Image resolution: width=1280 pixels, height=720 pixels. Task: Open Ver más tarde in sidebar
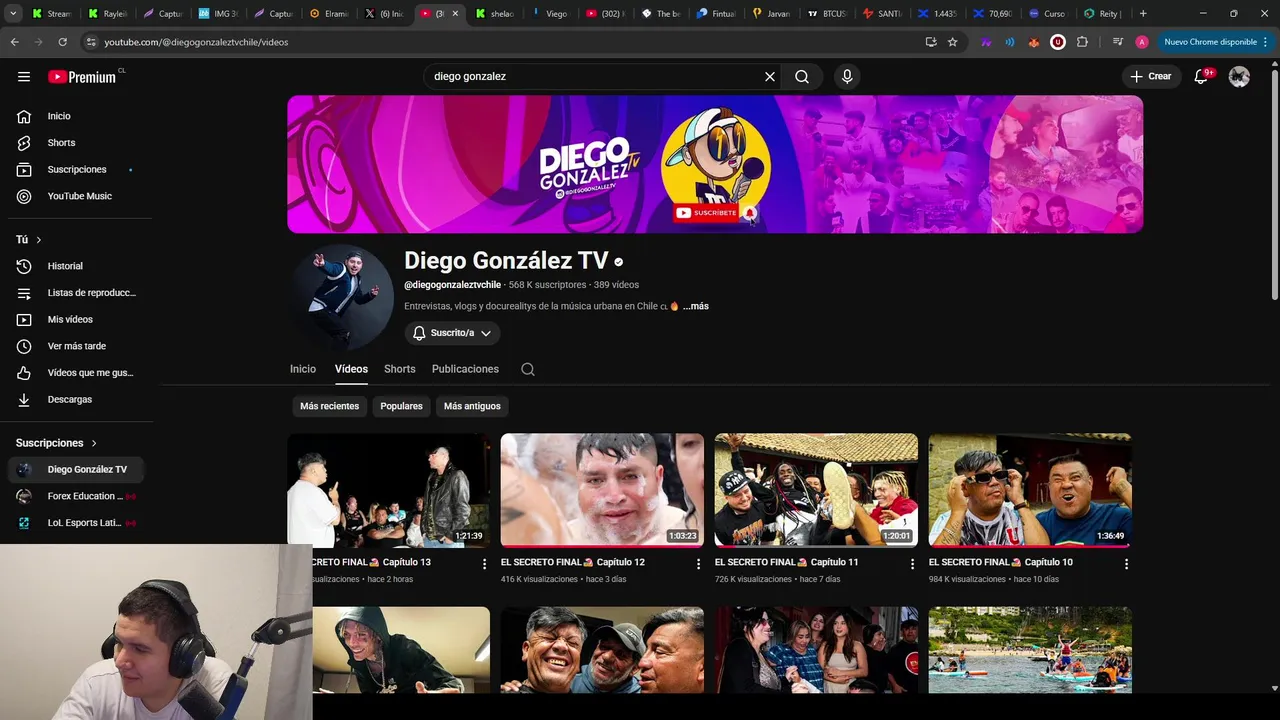(x=76, y=346)
